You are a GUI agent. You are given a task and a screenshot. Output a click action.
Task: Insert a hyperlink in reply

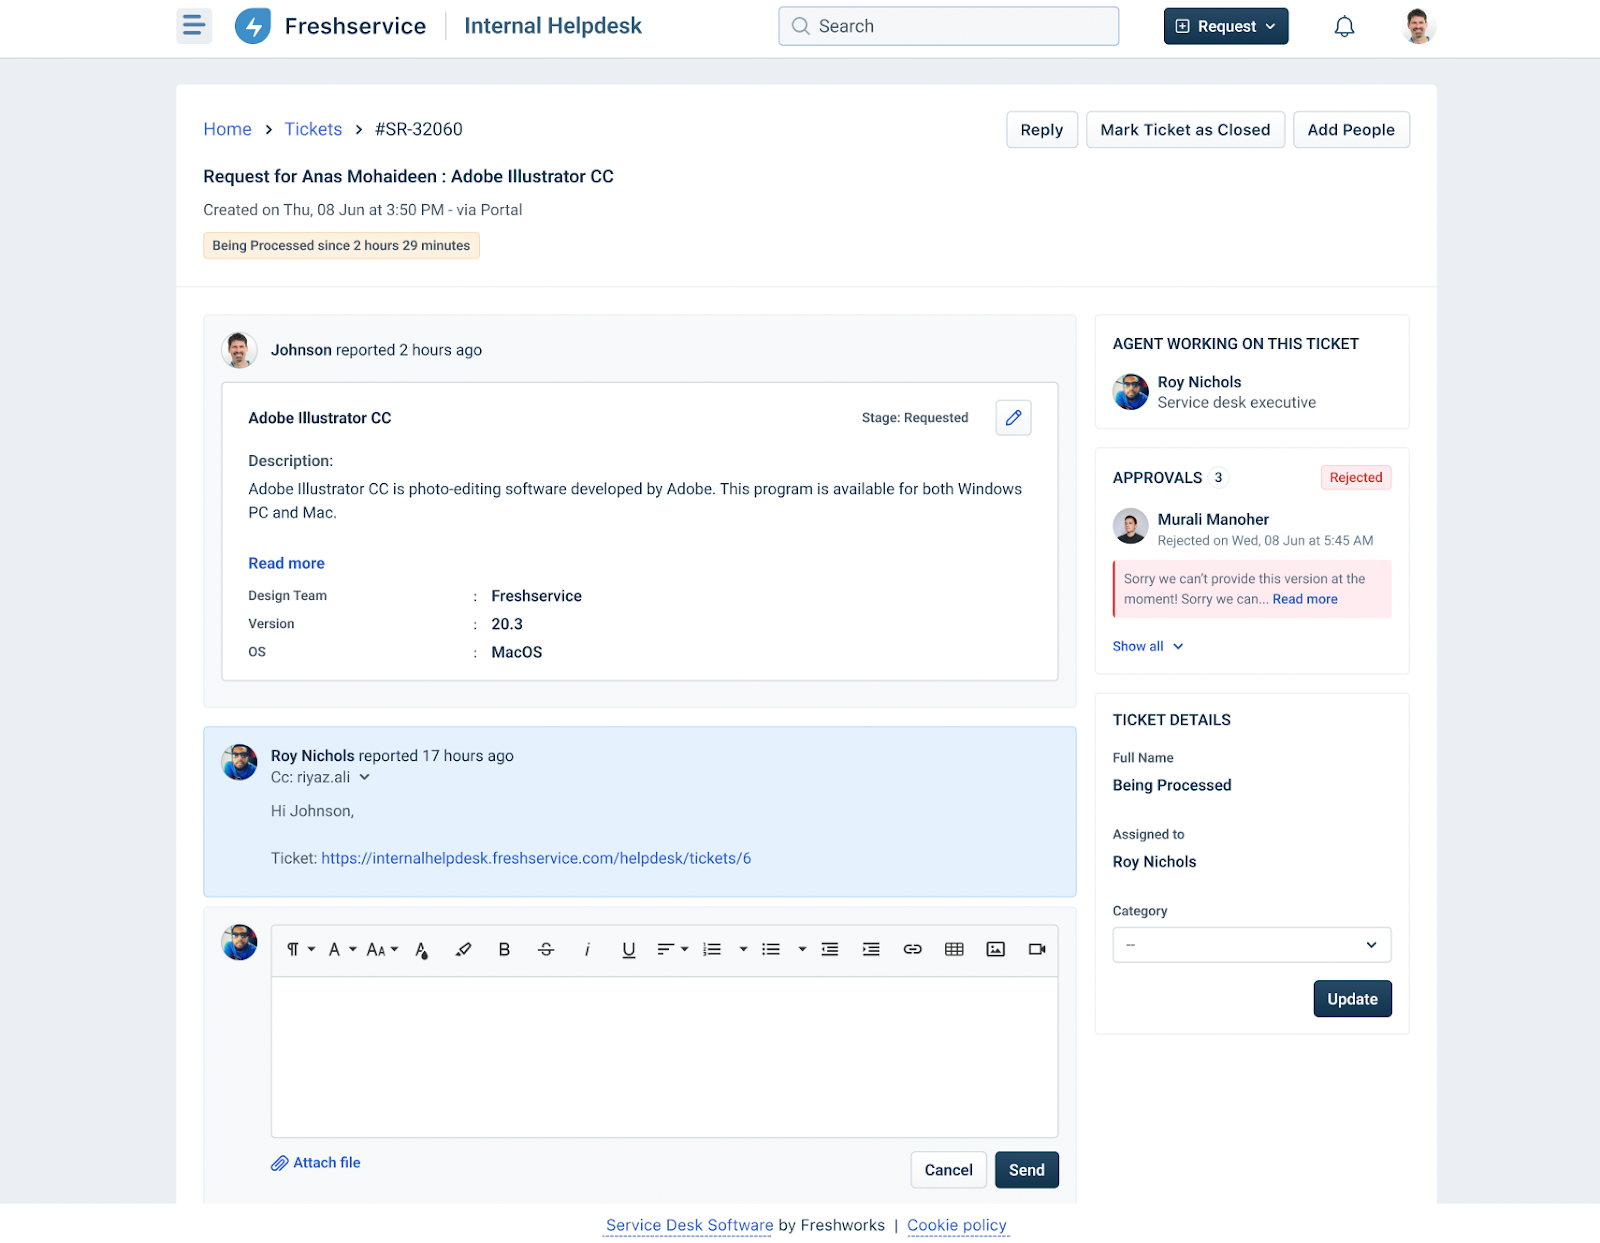tap(912, 949)
